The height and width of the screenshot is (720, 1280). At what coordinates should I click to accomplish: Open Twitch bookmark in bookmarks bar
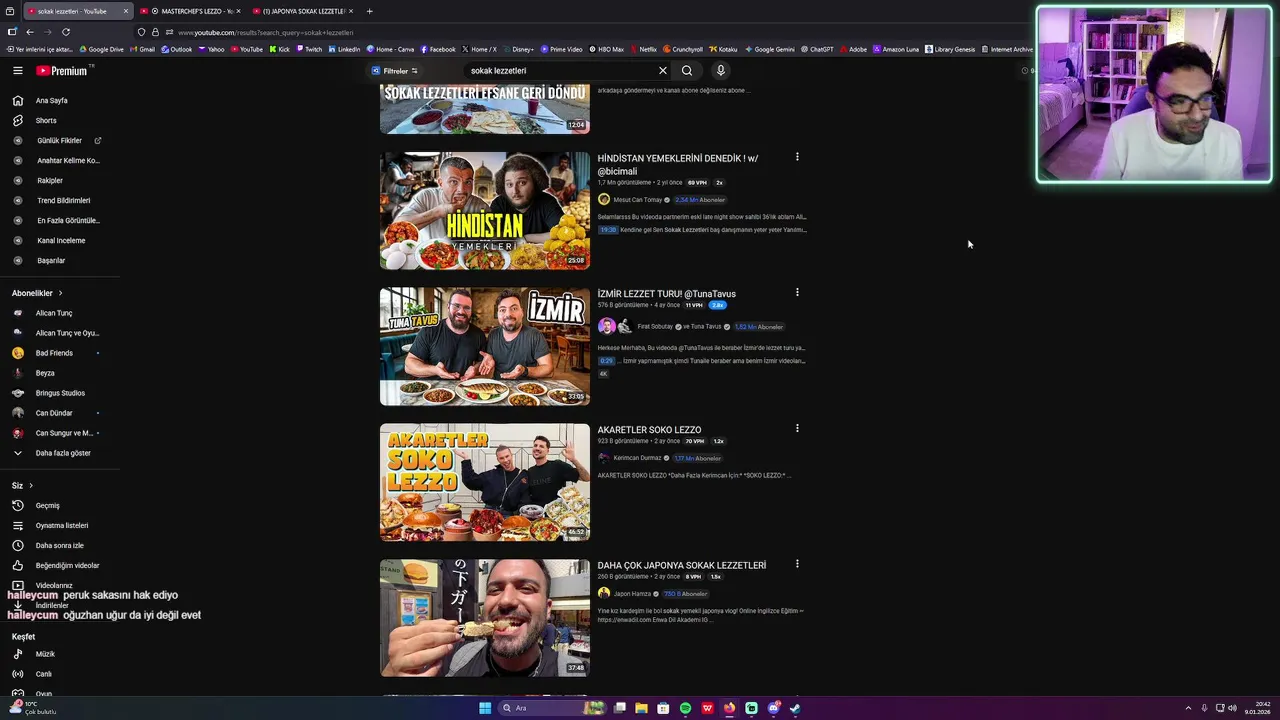point(308,49)
